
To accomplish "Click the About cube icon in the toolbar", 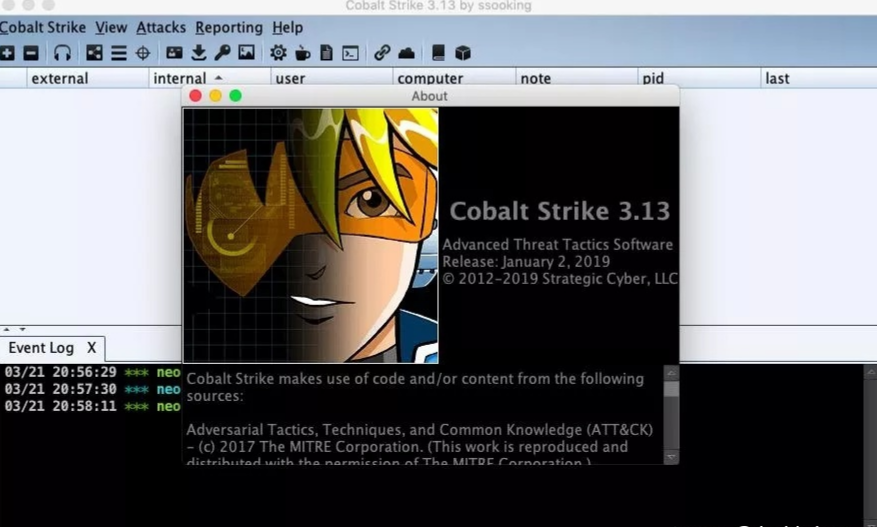I will (x=463, y=53).
